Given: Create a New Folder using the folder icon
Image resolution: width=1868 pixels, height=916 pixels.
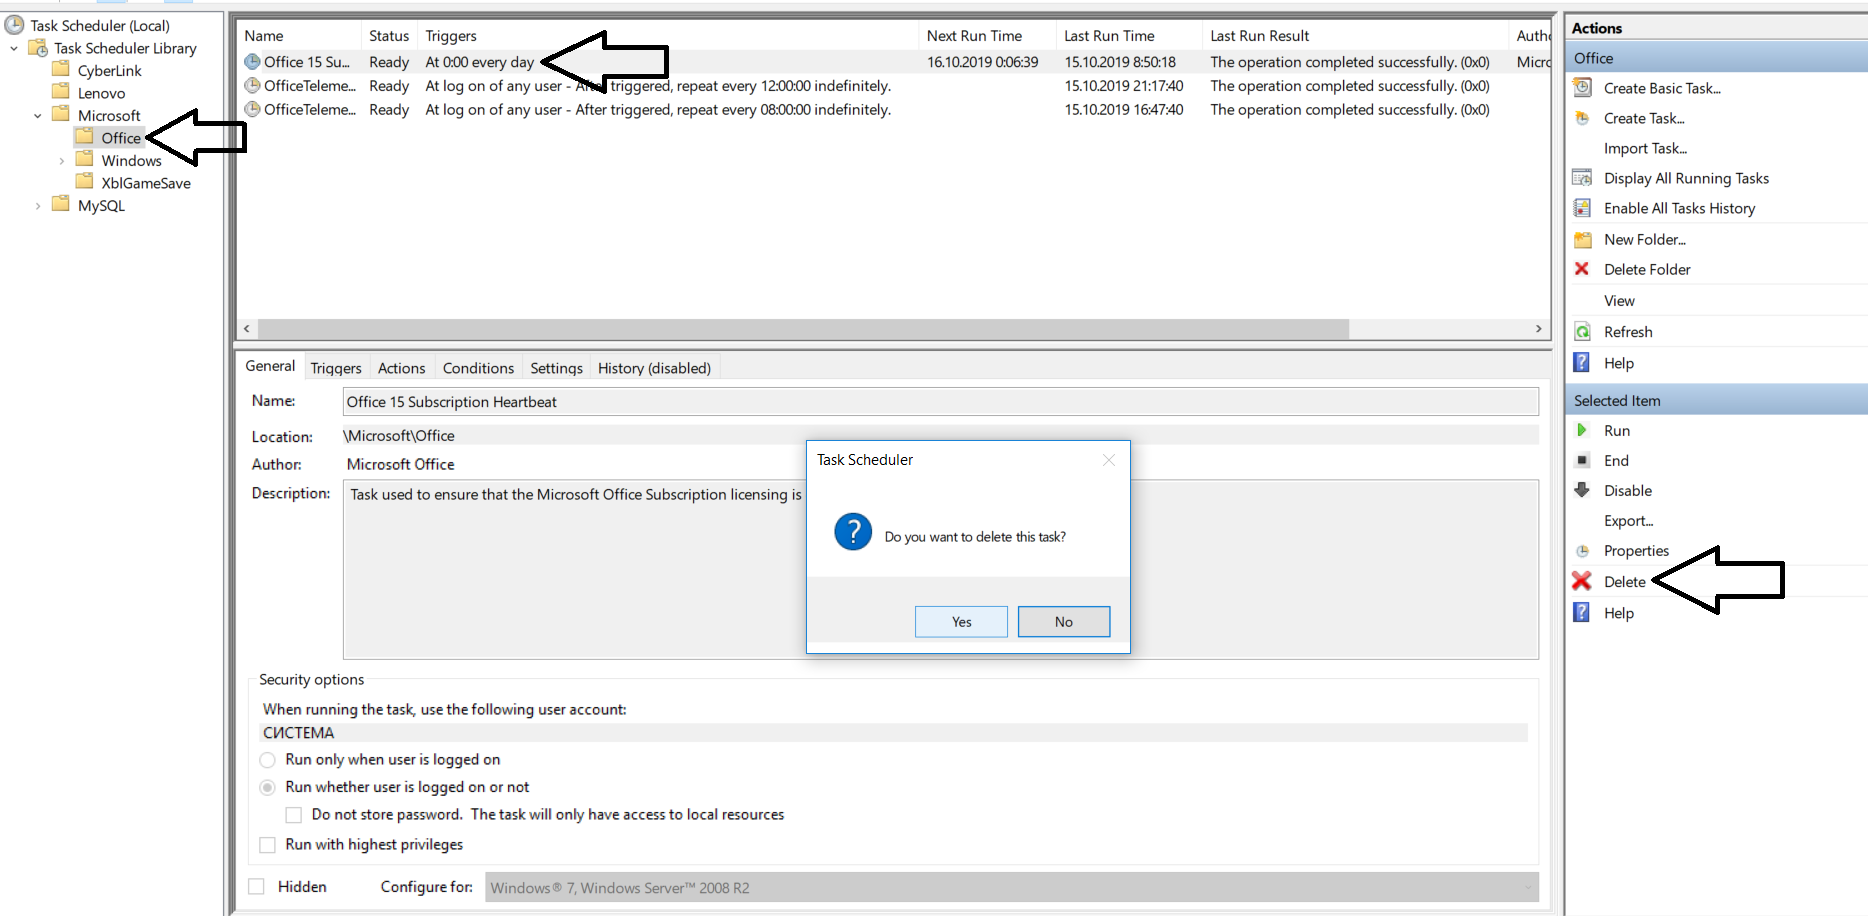Looking at the screenshot, I should click(x=1583, y=239).
